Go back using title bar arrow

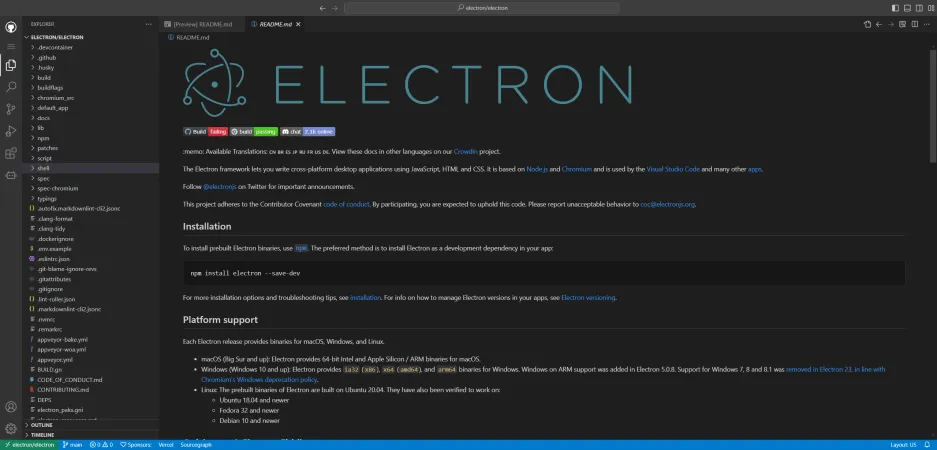323,8
